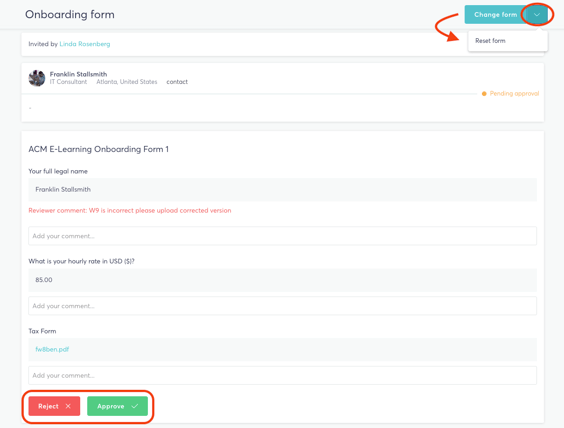
Task: Click the Approve checkmark icon
Action: click(x=135, y=406)
